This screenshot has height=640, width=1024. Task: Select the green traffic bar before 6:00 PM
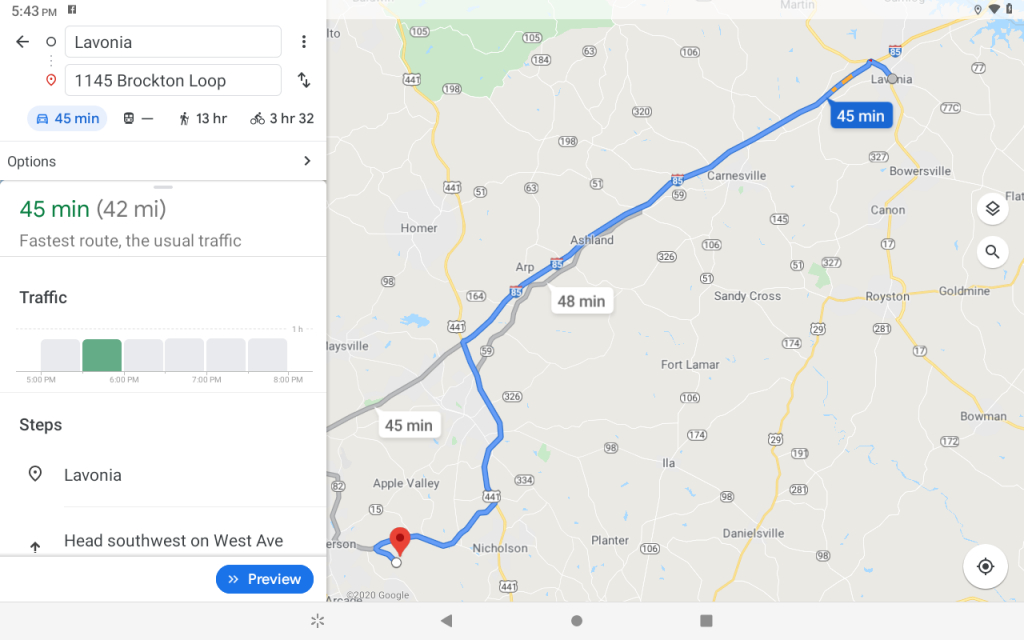pos(102,355)
